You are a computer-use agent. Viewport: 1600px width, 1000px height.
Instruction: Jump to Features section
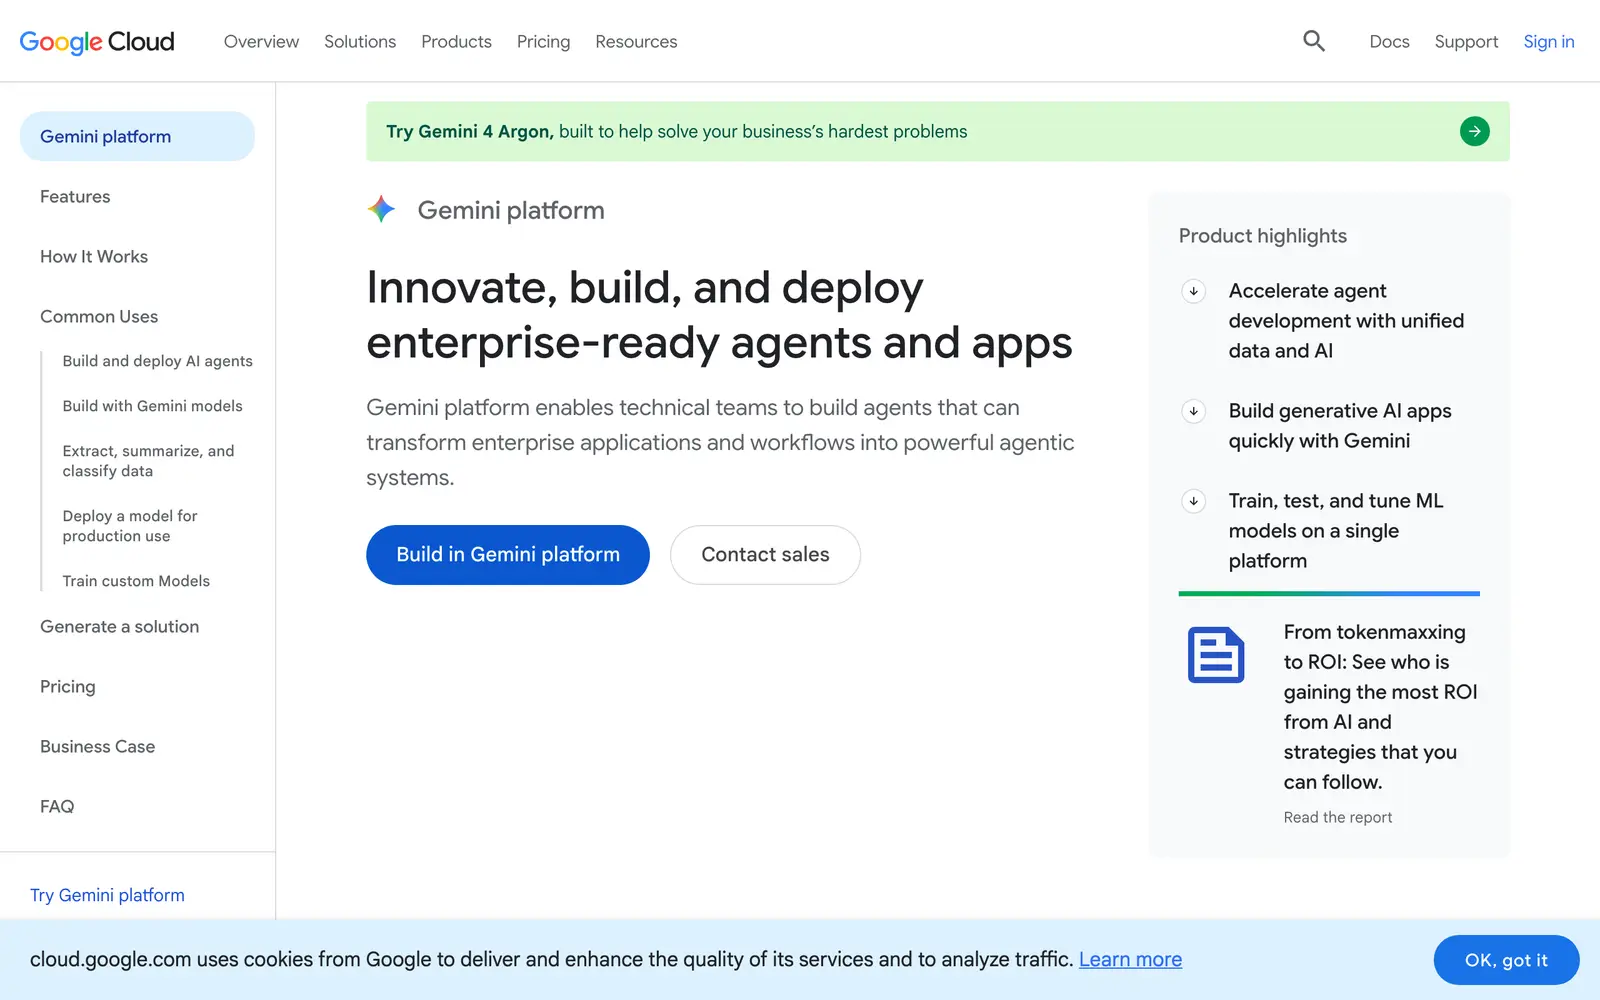(75, 196)
